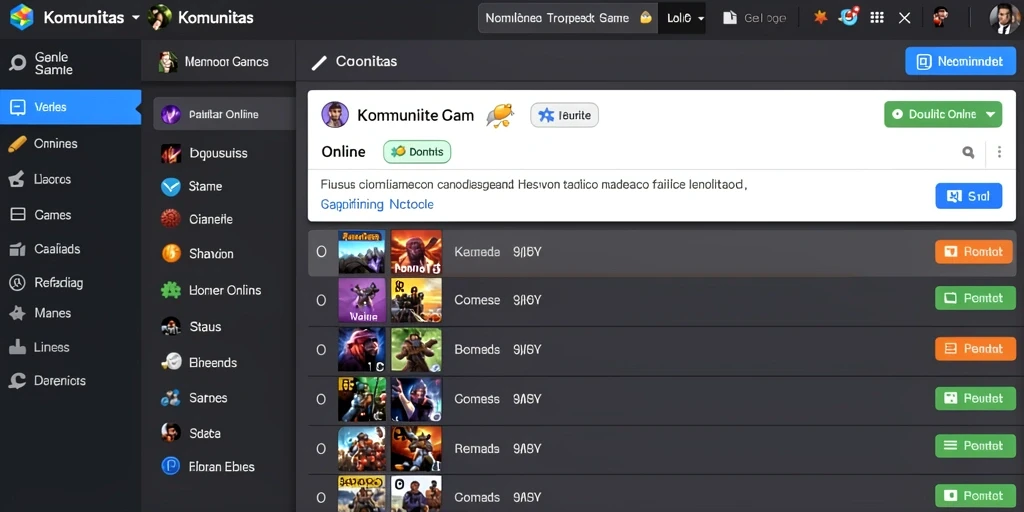Click the pencil icon beside Caonitas

319,62
